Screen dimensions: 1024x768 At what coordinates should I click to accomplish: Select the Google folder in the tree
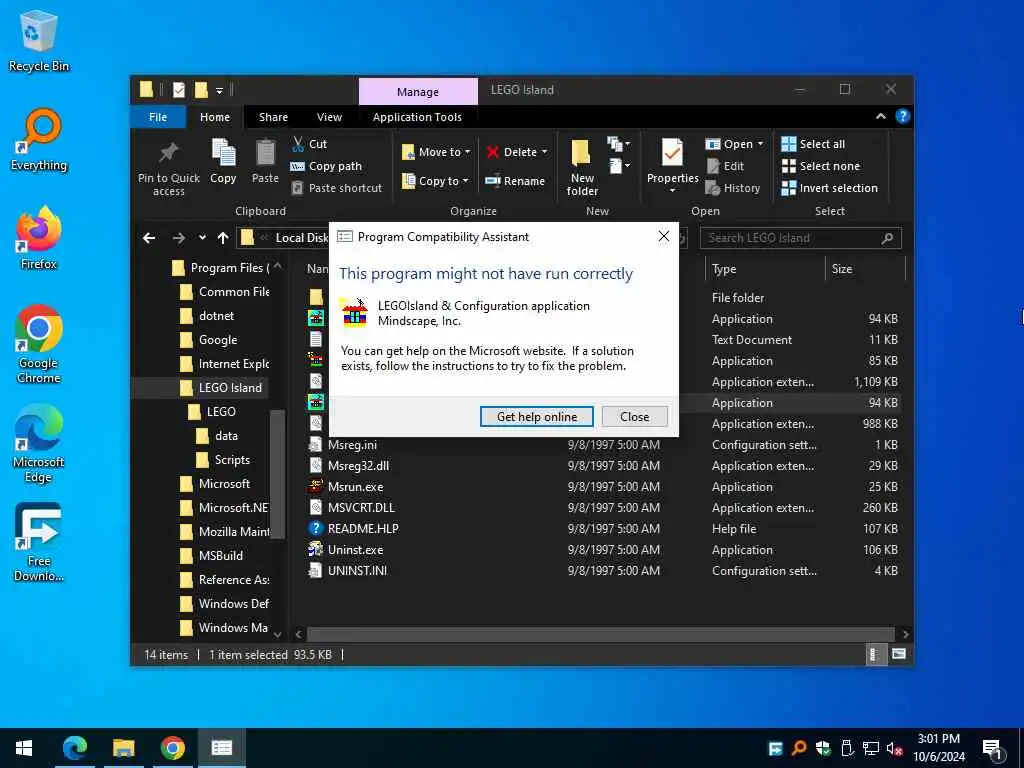pos(209,340)
